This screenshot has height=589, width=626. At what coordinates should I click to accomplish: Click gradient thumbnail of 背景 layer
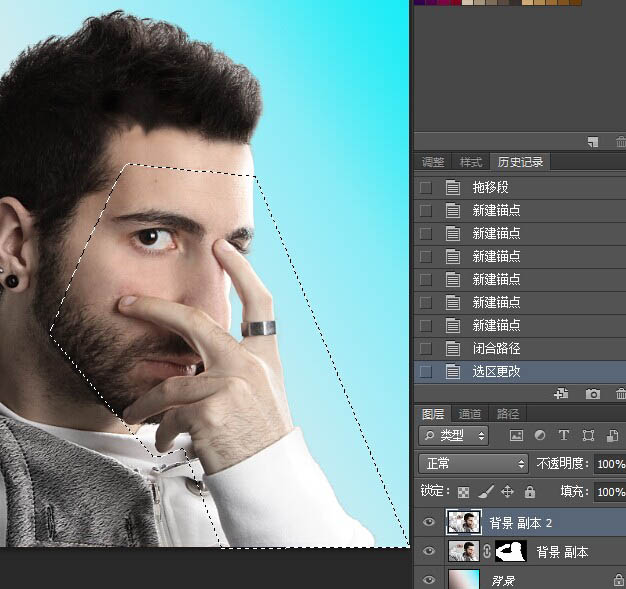pos(464,580)
